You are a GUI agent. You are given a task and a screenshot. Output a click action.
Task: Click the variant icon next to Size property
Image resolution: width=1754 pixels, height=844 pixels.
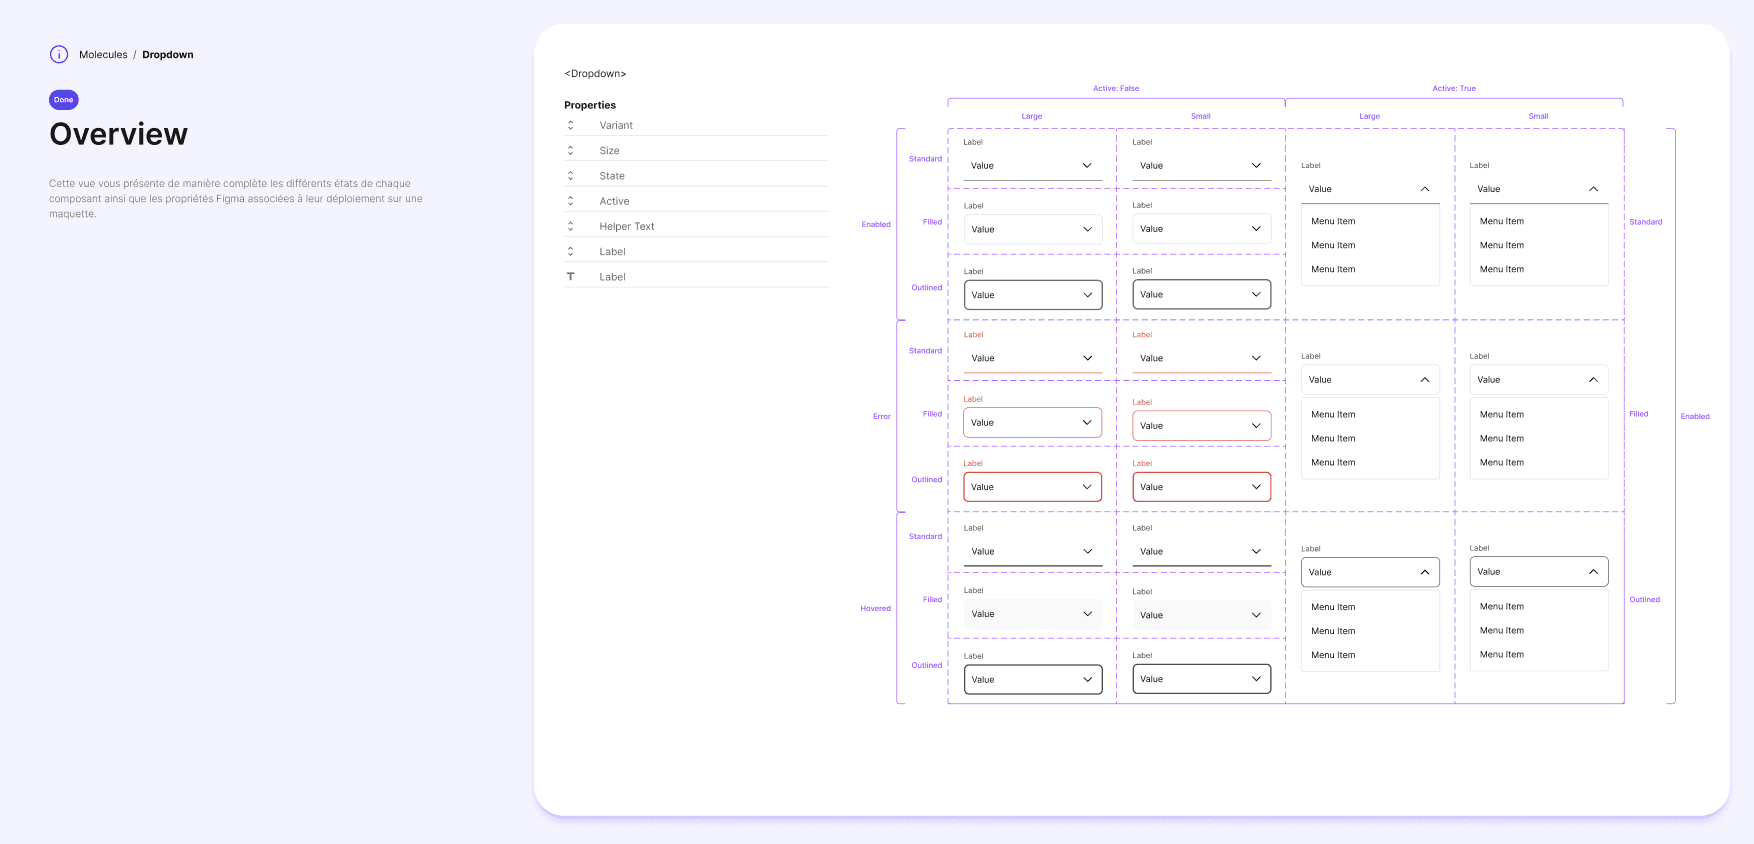tap(571, 150)
